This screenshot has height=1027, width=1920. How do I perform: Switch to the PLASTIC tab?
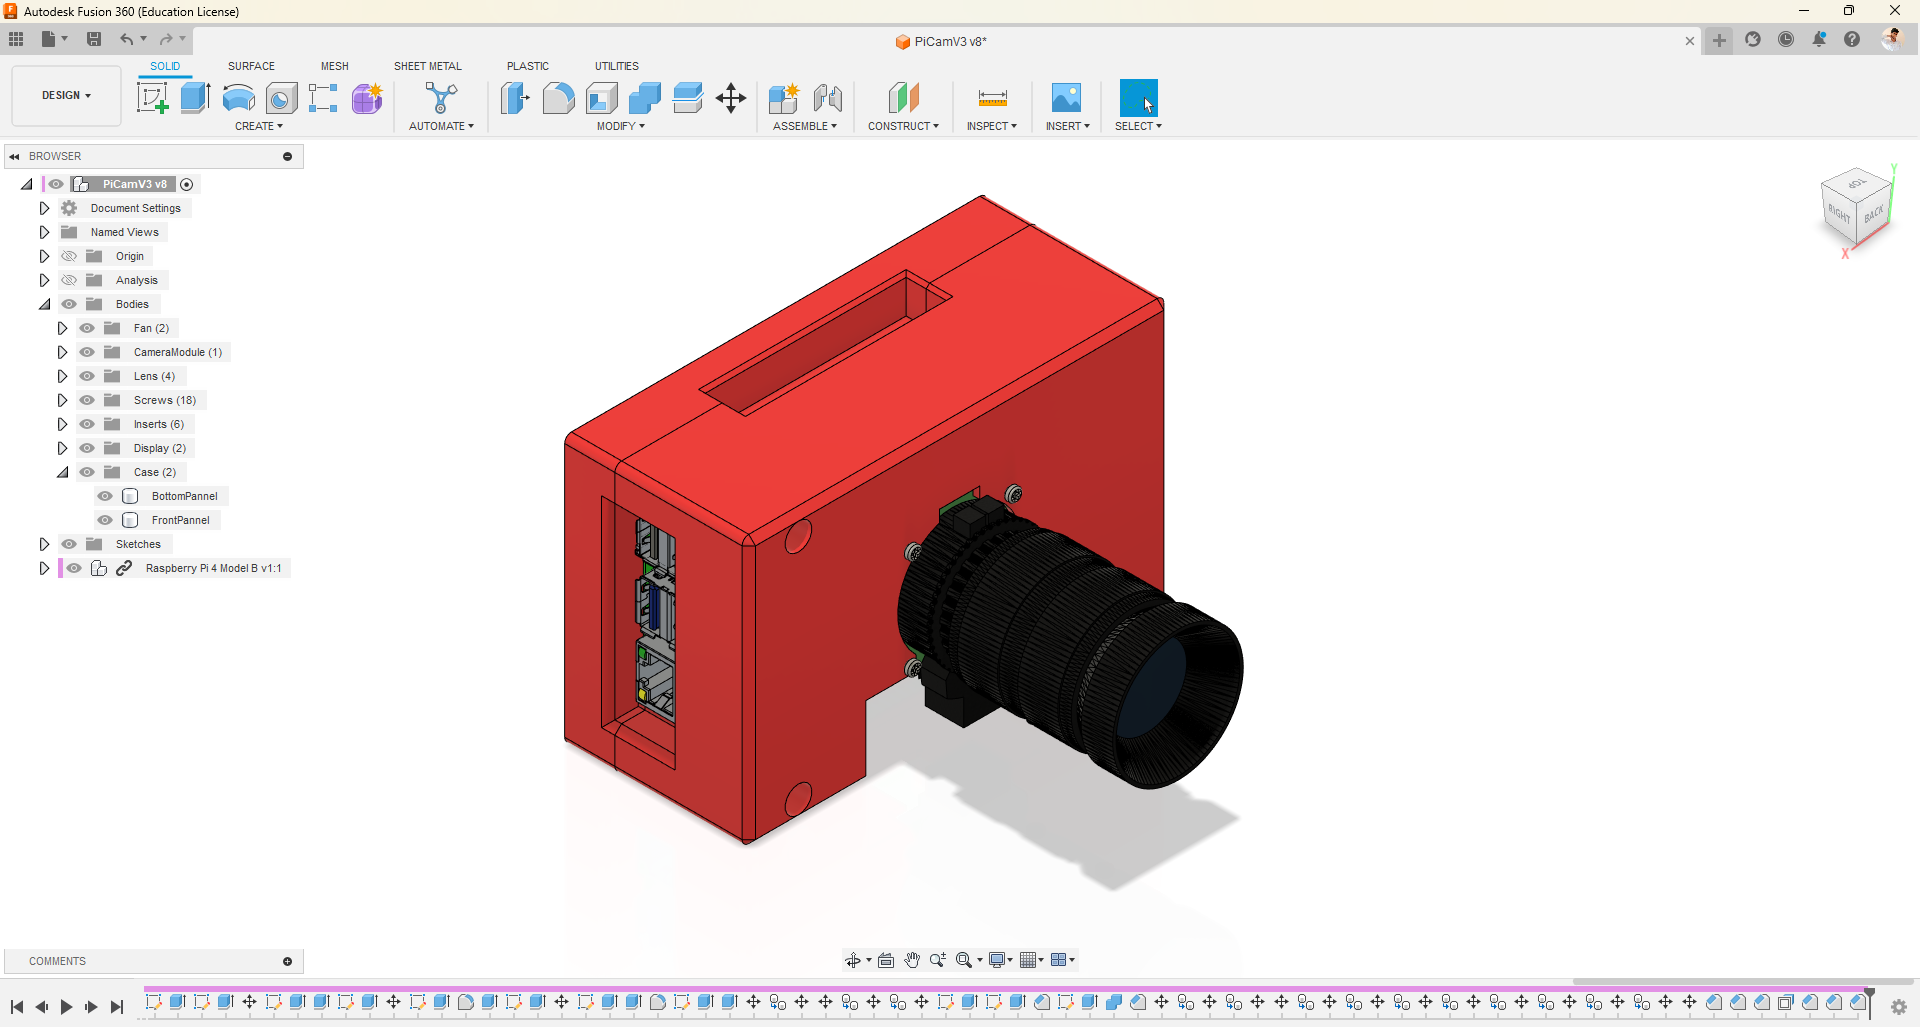point(528,66)
